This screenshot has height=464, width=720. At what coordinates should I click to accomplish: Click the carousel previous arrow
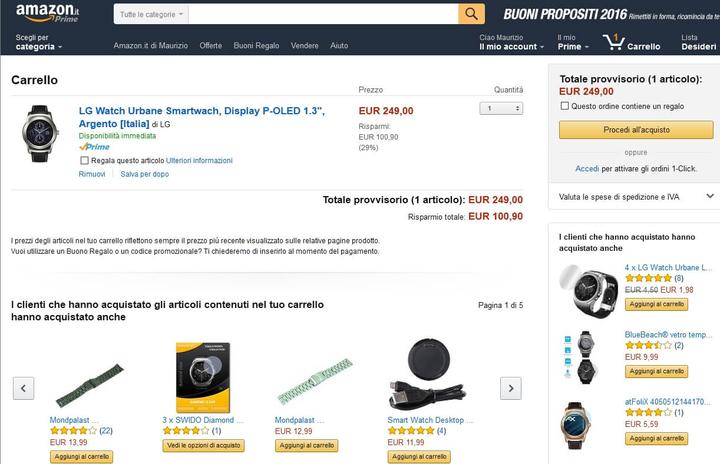click(23, 388)
